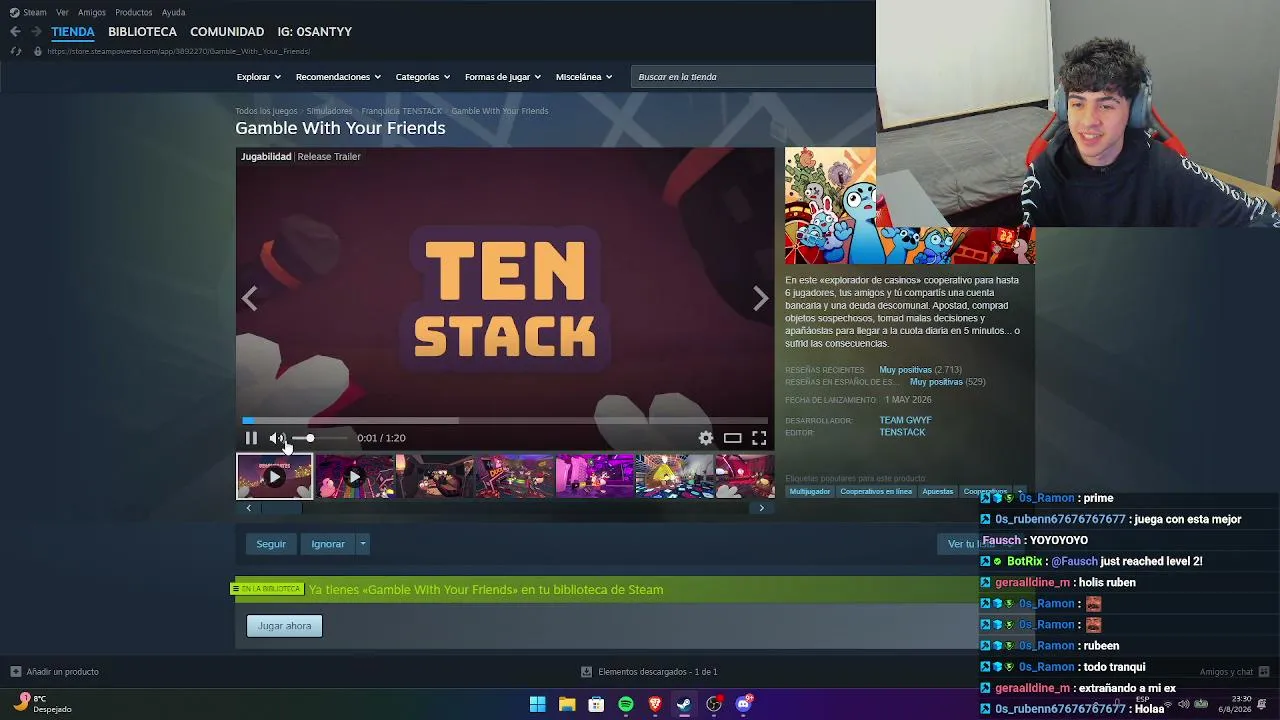Click the Jugar ahora button
Image resolution: width=1280 pixels, height=720 pixels.
coord(285,626)
